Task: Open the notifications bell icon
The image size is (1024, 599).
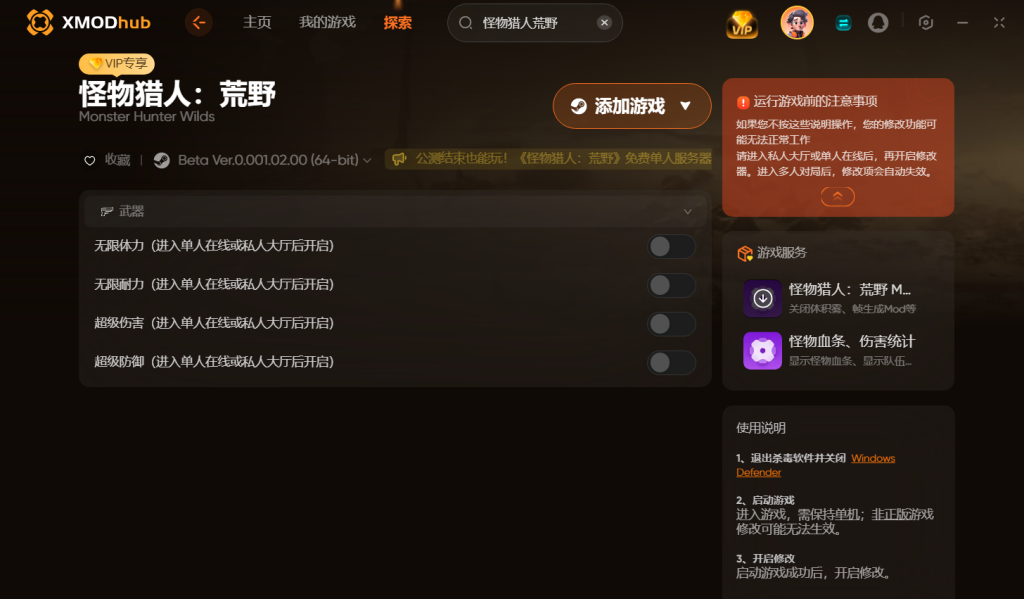Action: [x=878, y=23]
